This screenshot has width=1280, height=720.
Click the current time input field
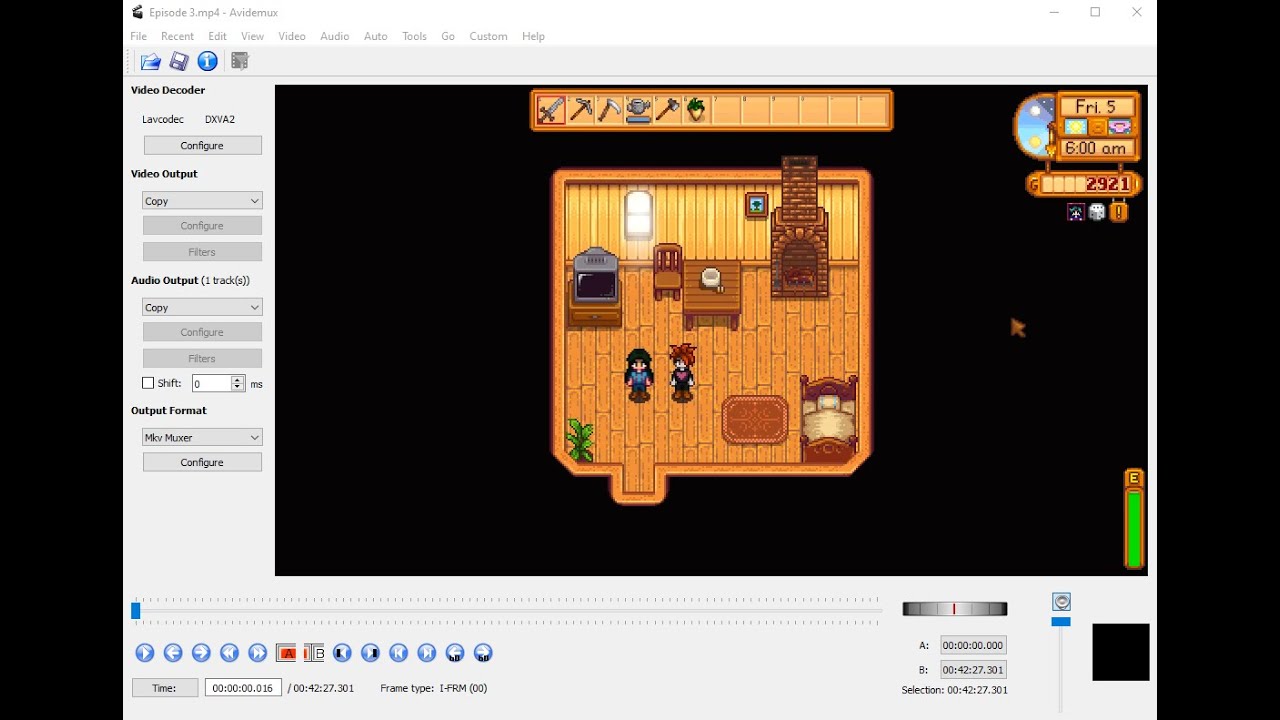click(243, 688)
